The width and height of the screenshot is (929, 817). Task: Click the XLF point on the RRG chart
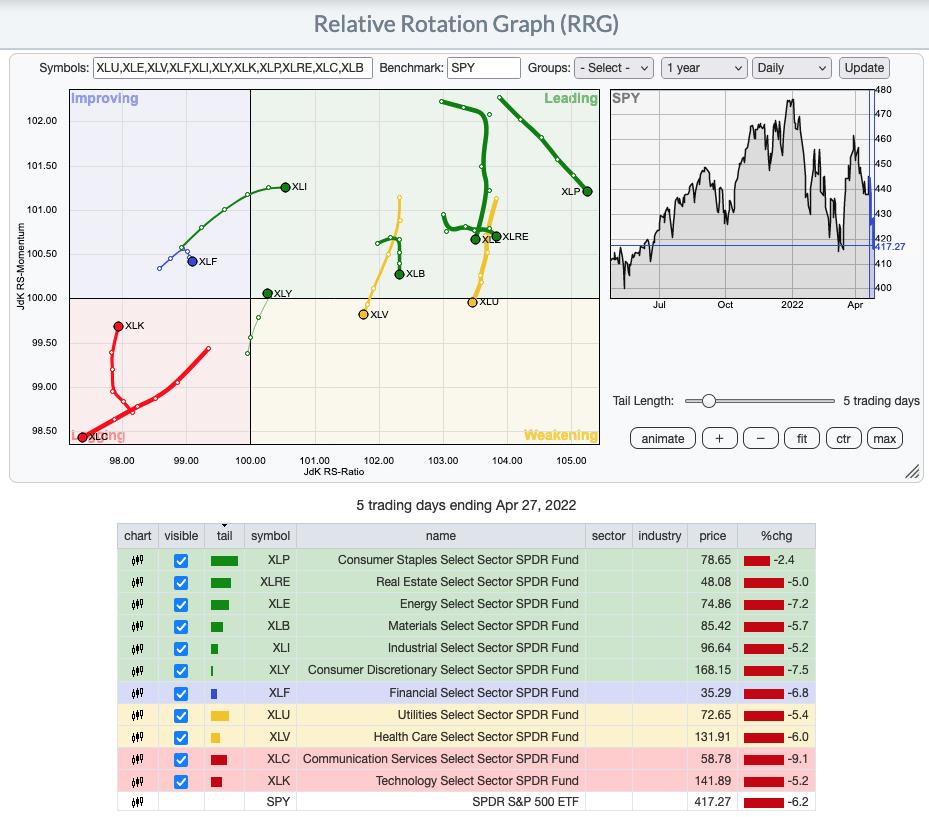(x=193, y=261)
